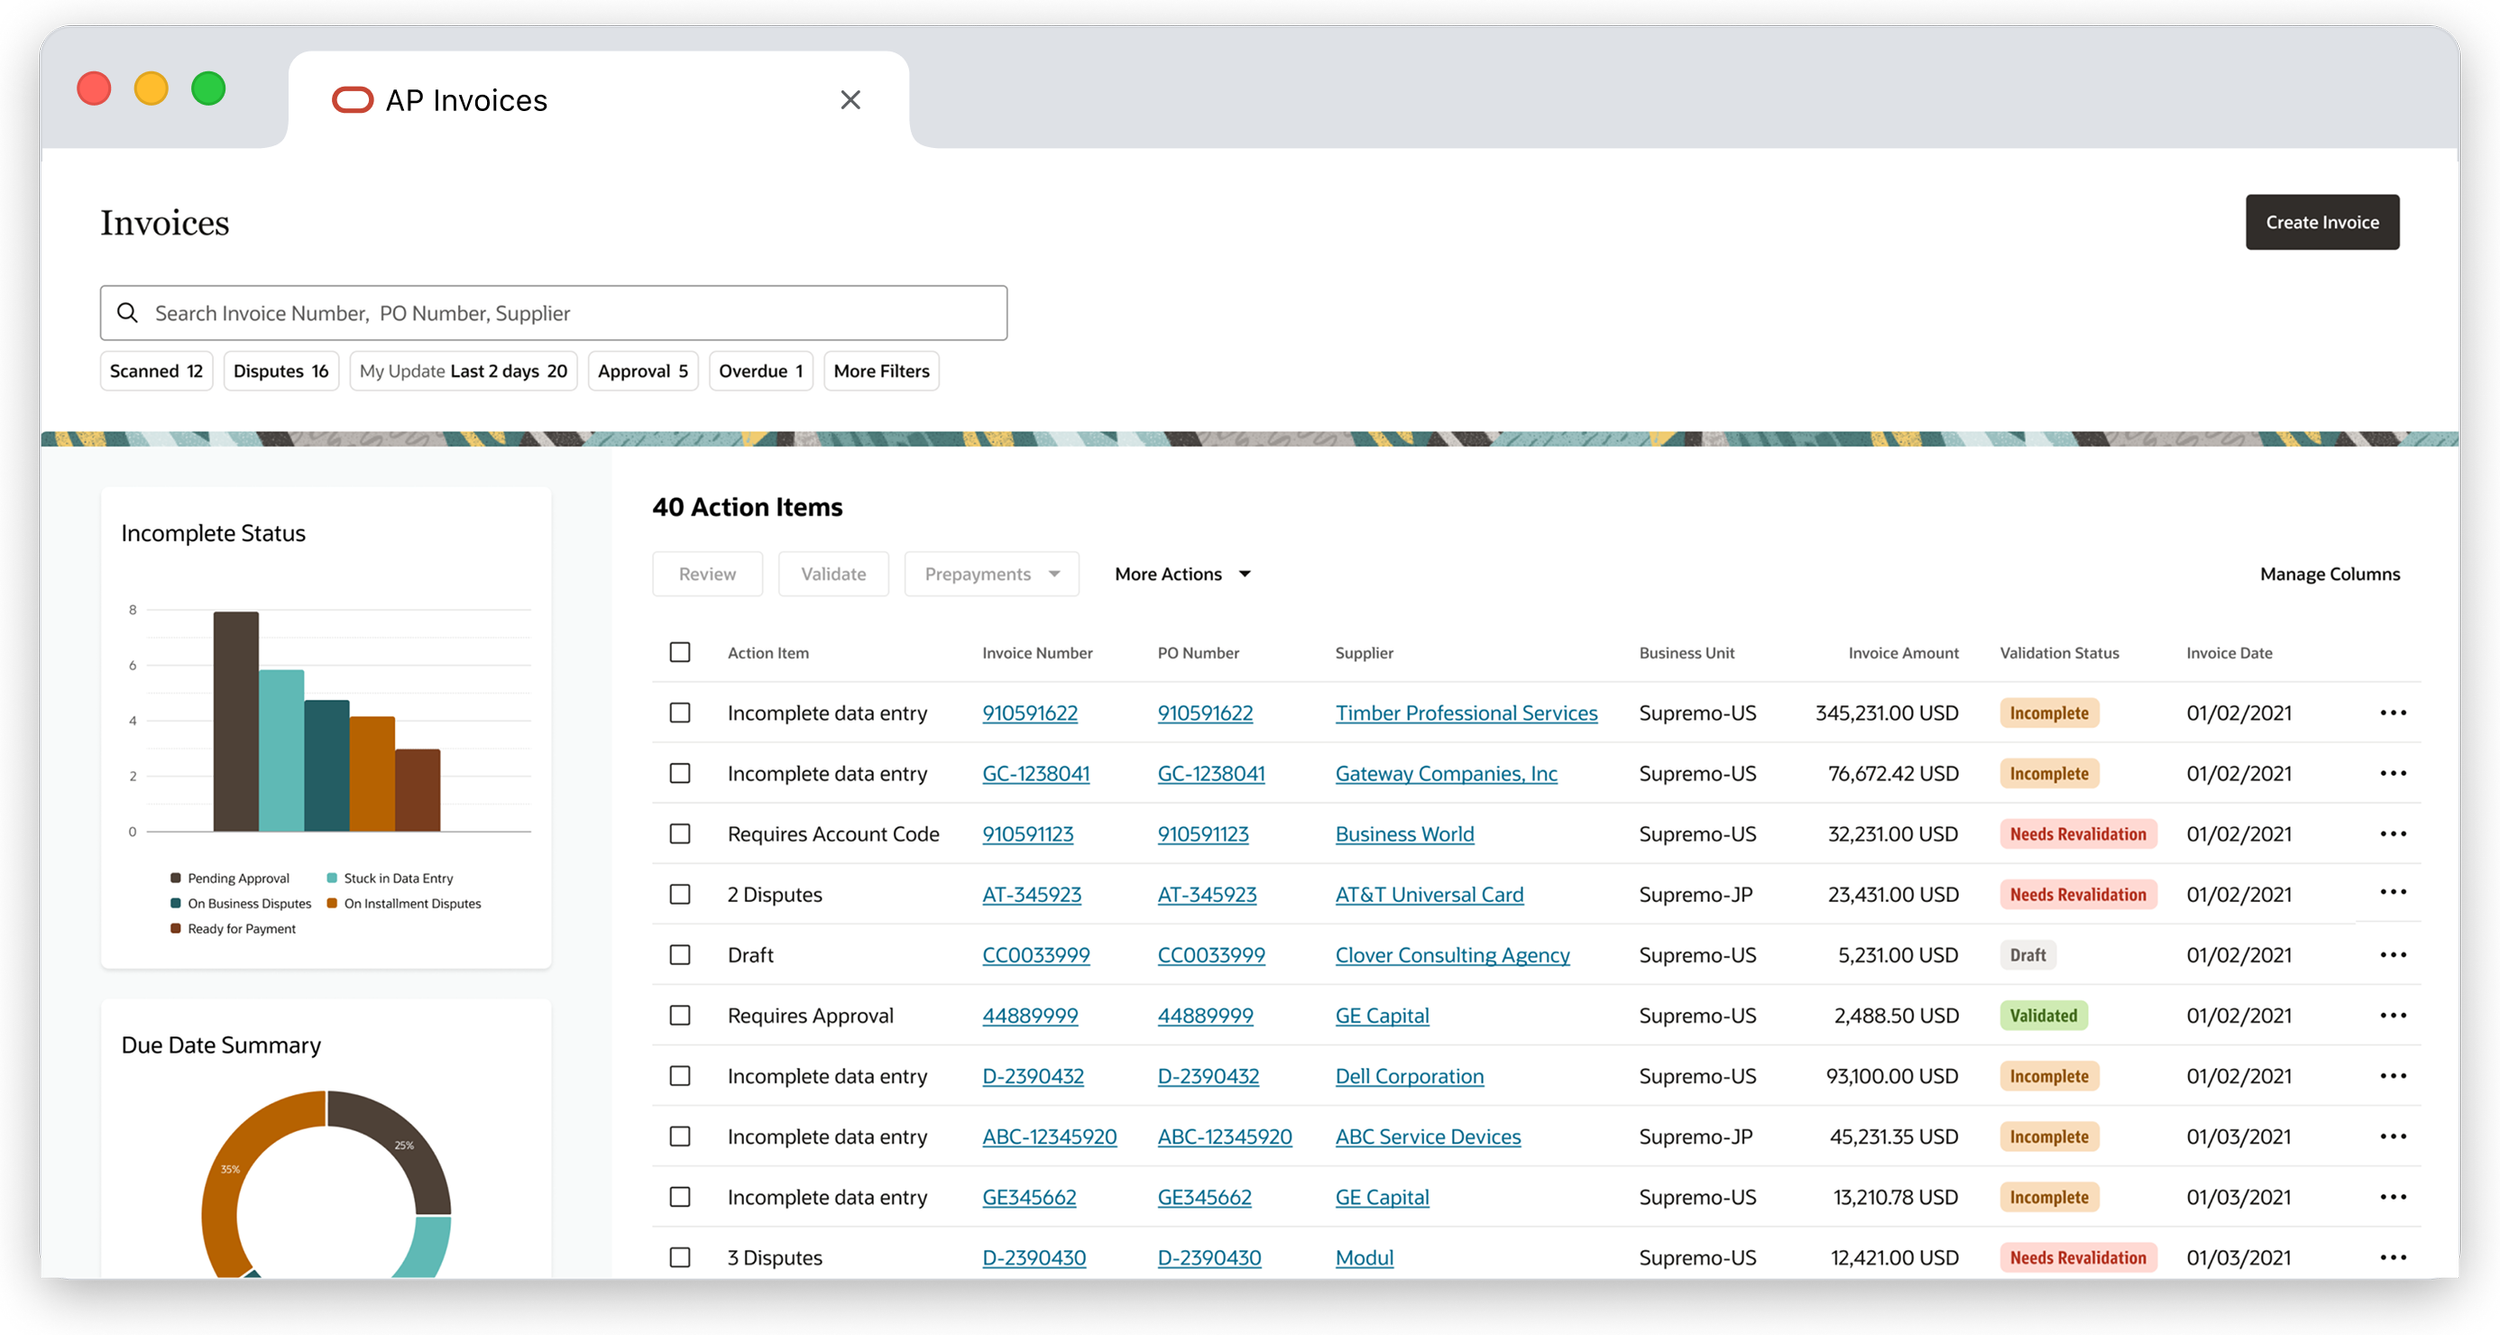Screen dimensions: 2500x1335
Task: Click the Pending Approval legend swatch
Action: [176, 878]
